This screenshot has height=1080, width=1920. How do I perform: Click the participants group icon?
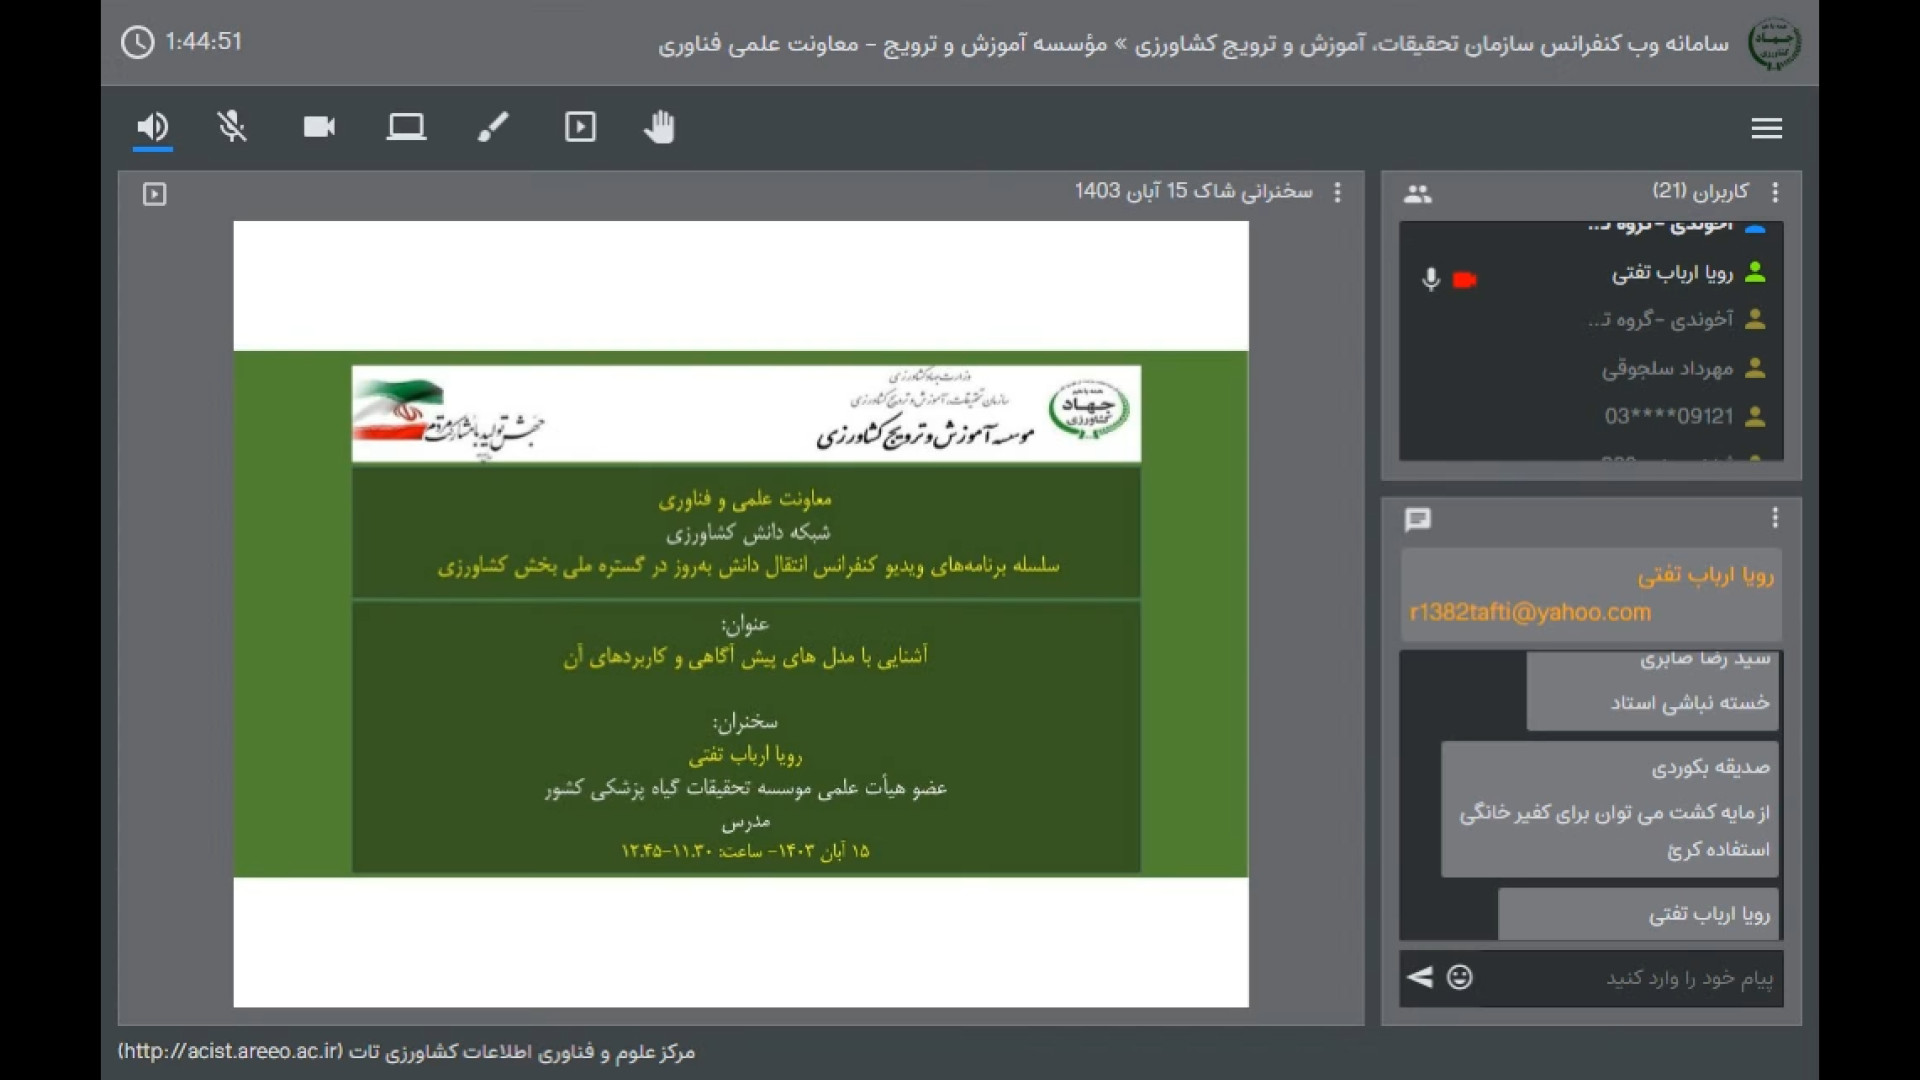point(1417,194)
